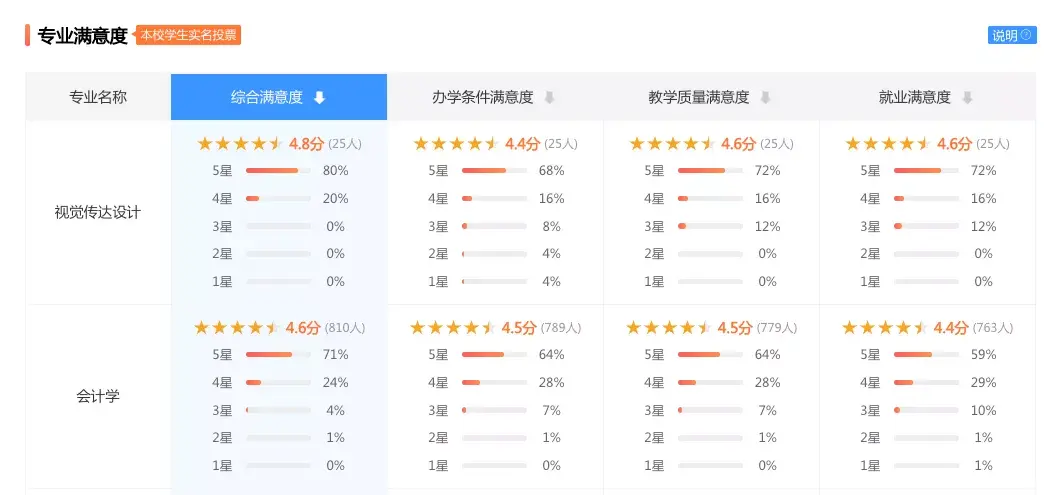
Task: Click 5星 71% bar for 会计学 综合满意度
Action: pos(277,355)
